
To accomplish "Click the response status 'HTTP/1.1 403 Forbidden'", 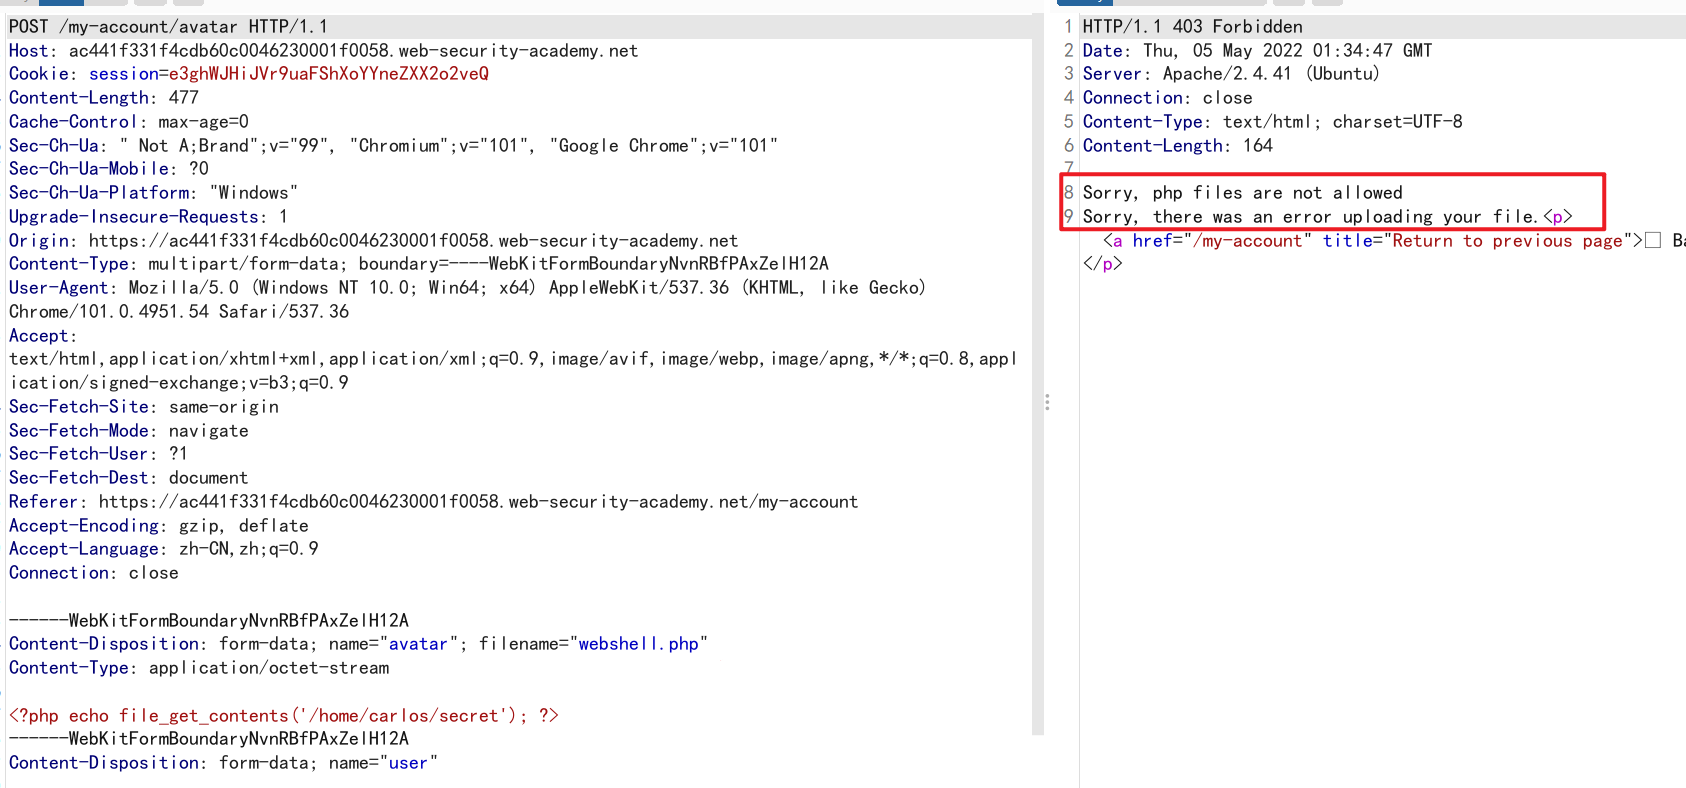I will coord(1193,27).
